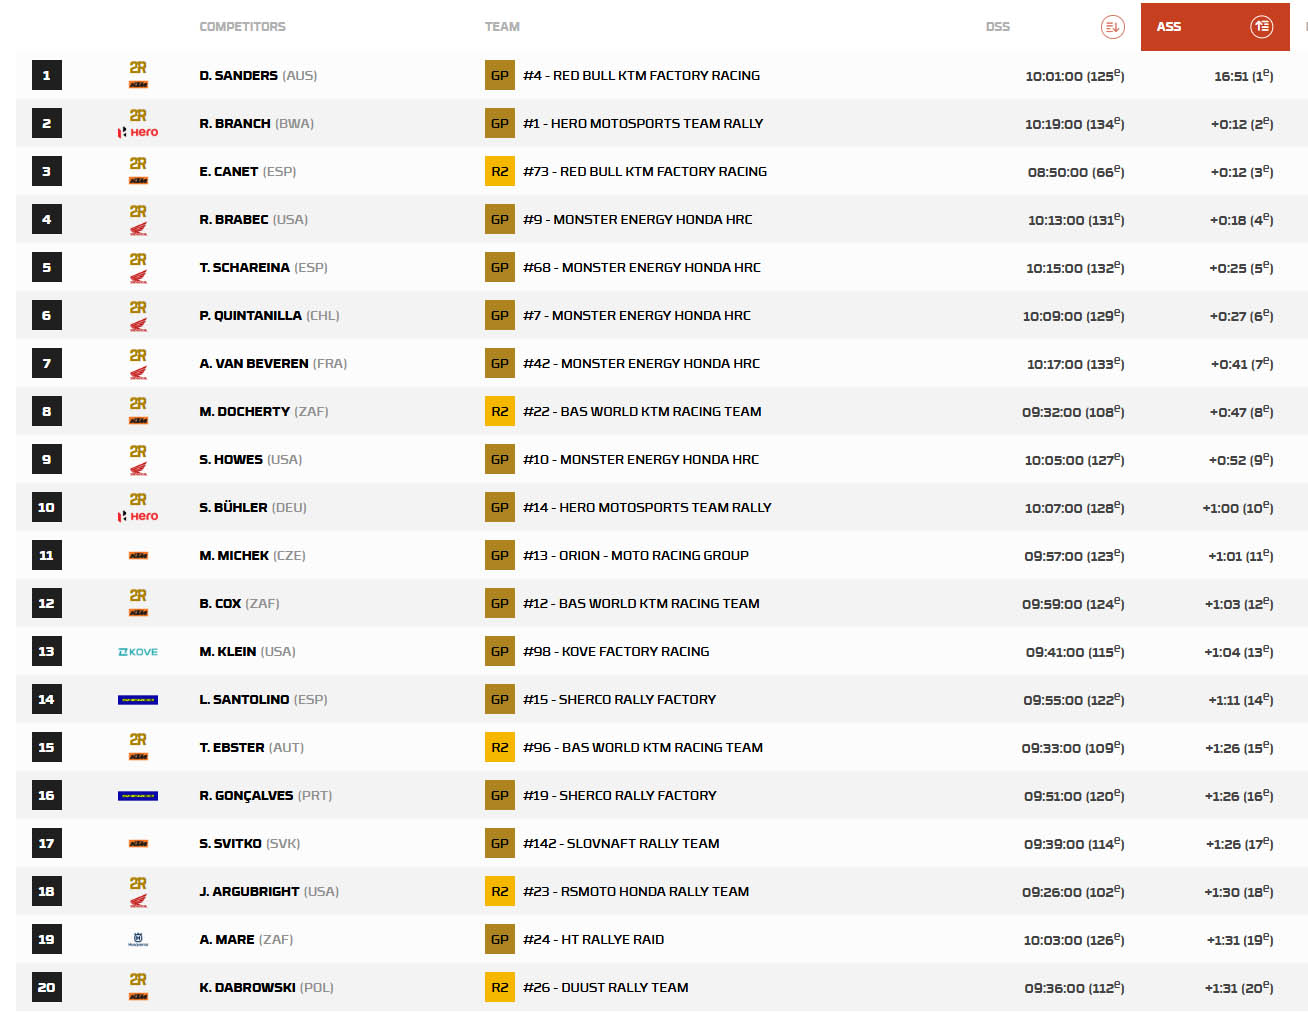Click DSS time 08:50:00 (66e)
Image resolution: width=1308 pixels, height=1012 pixels.
tap(1076, 171)
